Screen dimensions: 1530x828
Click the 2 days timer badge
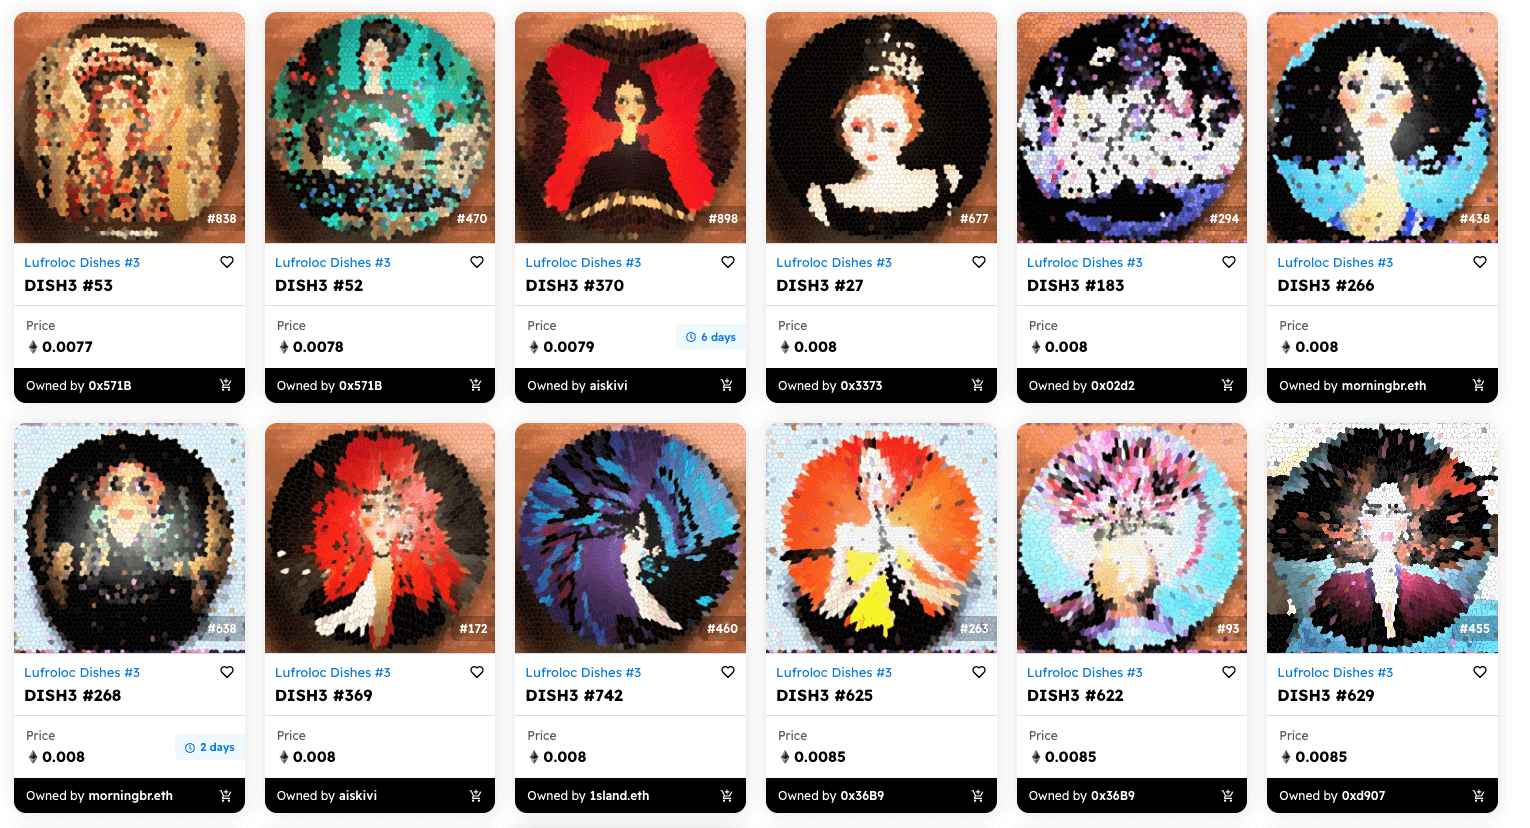click(210, 747)
